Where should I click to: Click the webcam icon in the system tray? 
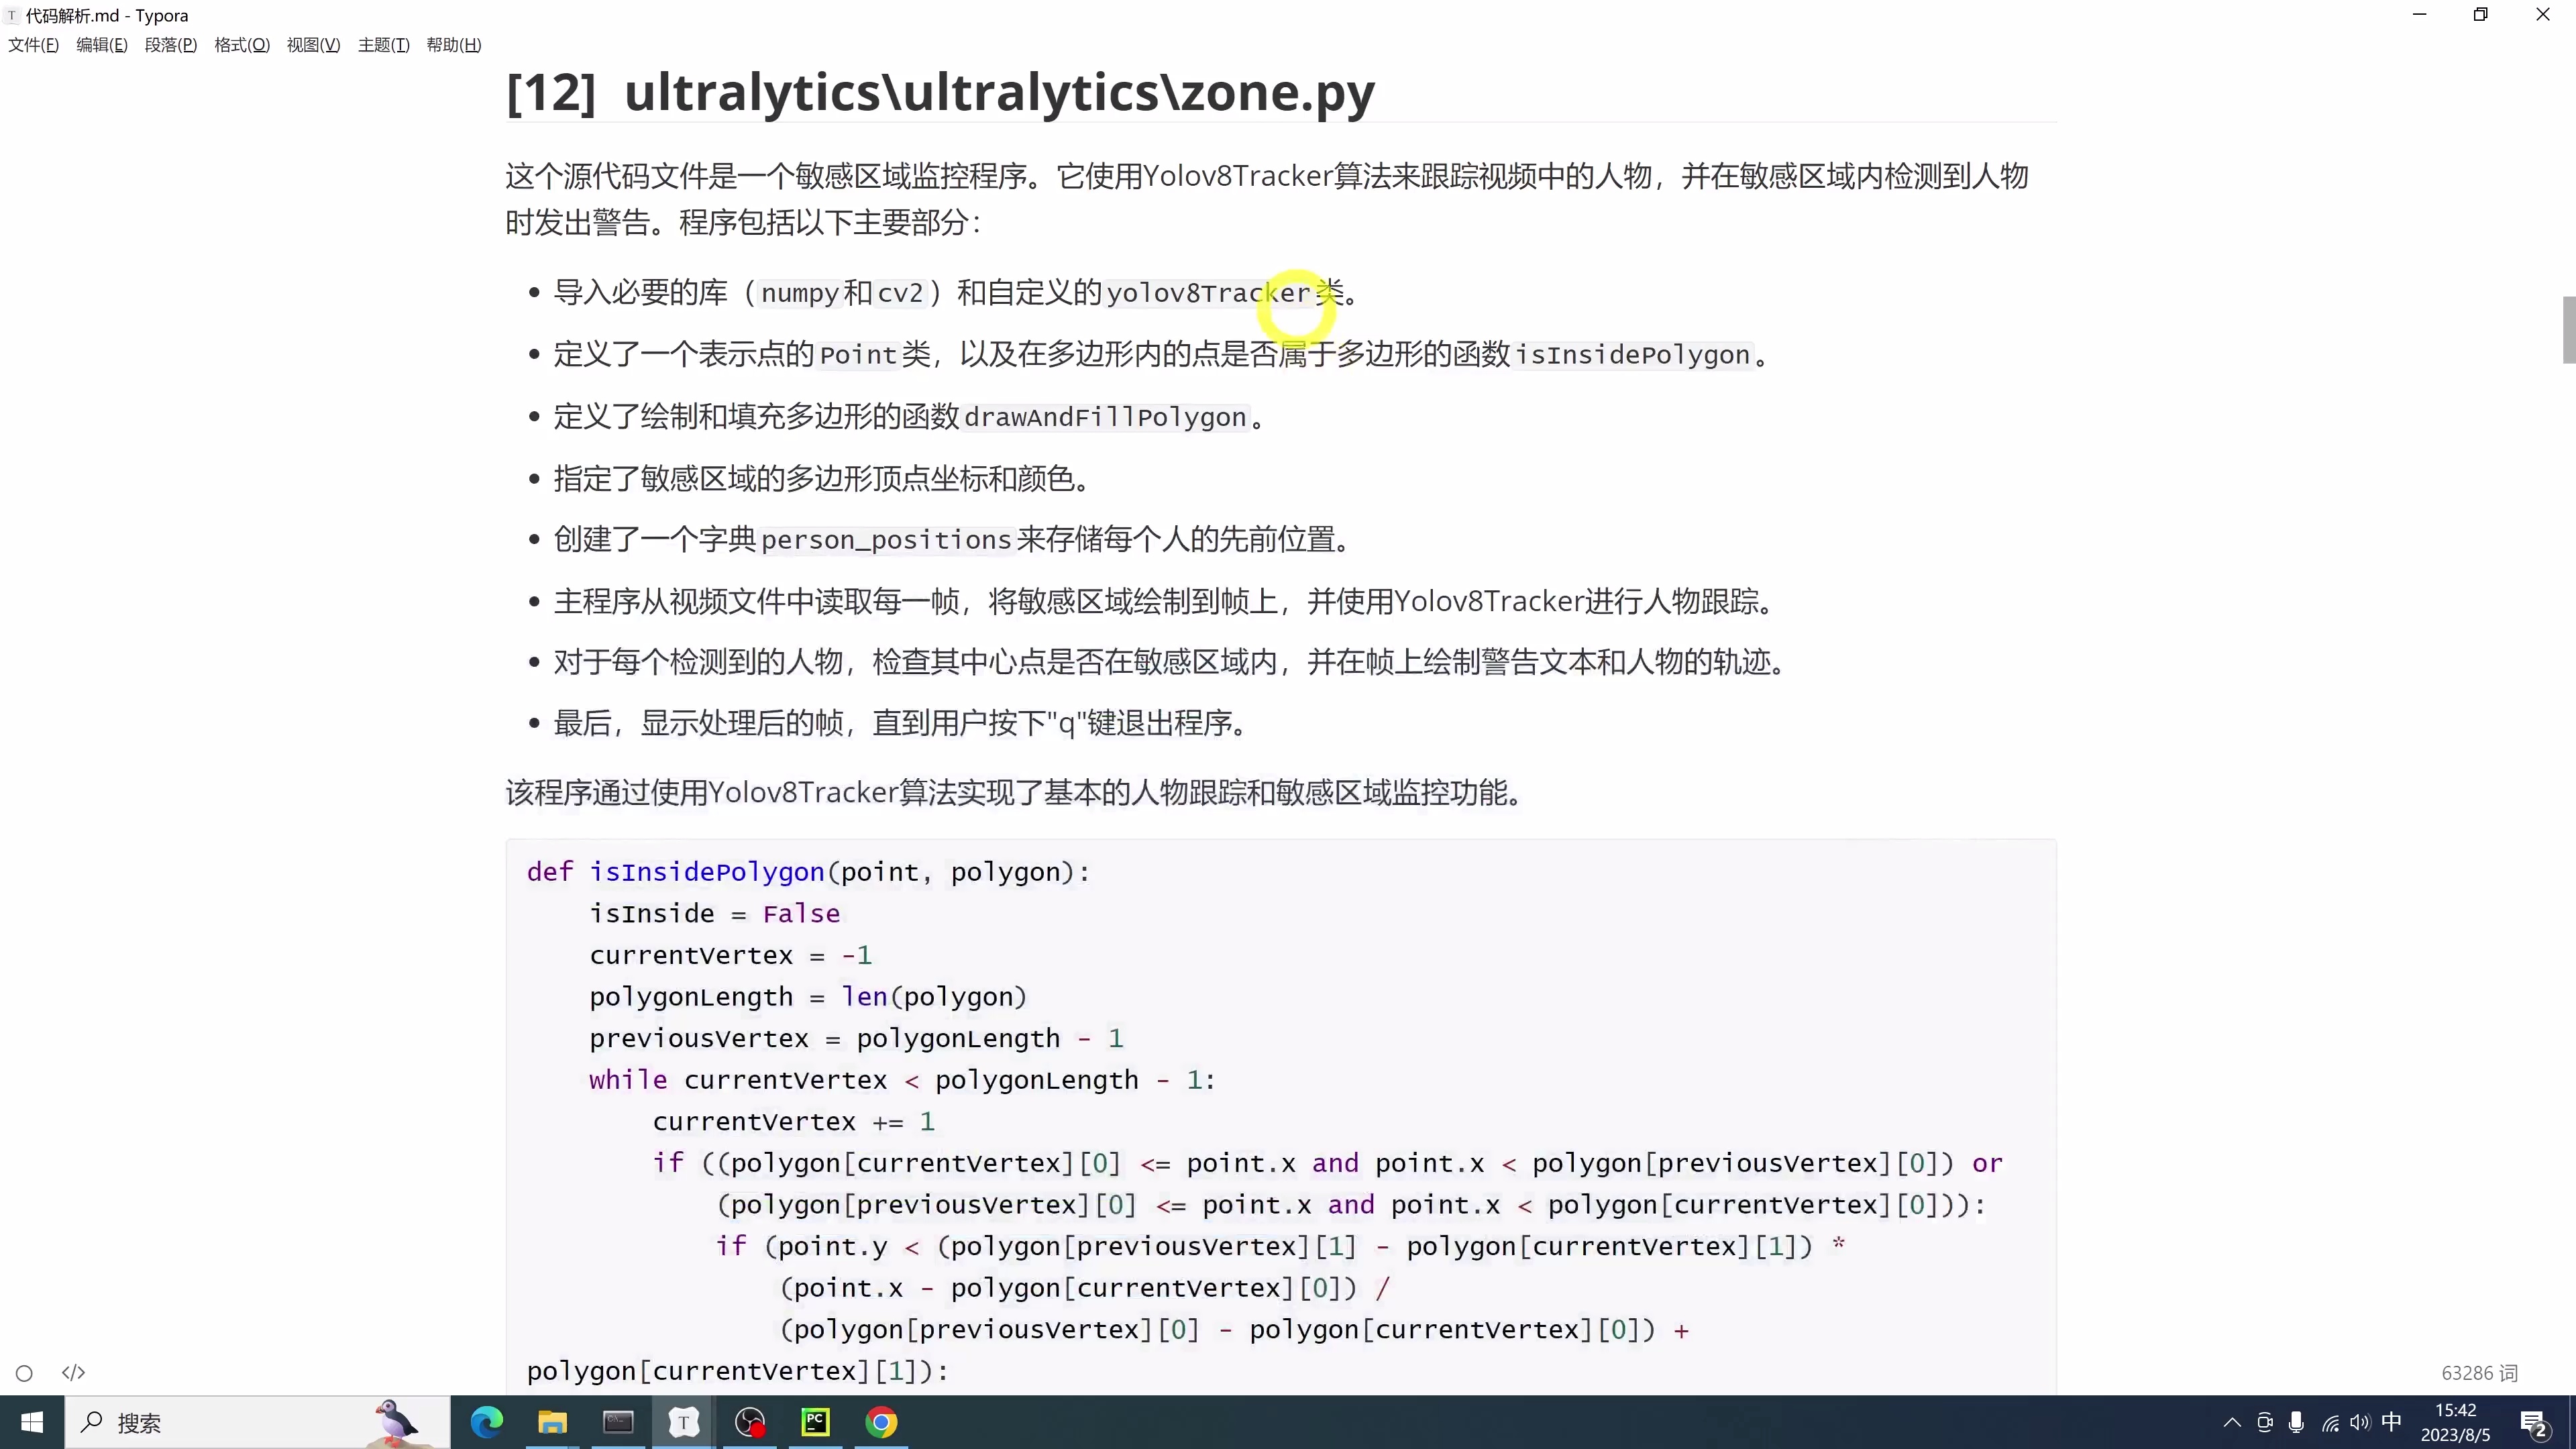point(2264,1422)
